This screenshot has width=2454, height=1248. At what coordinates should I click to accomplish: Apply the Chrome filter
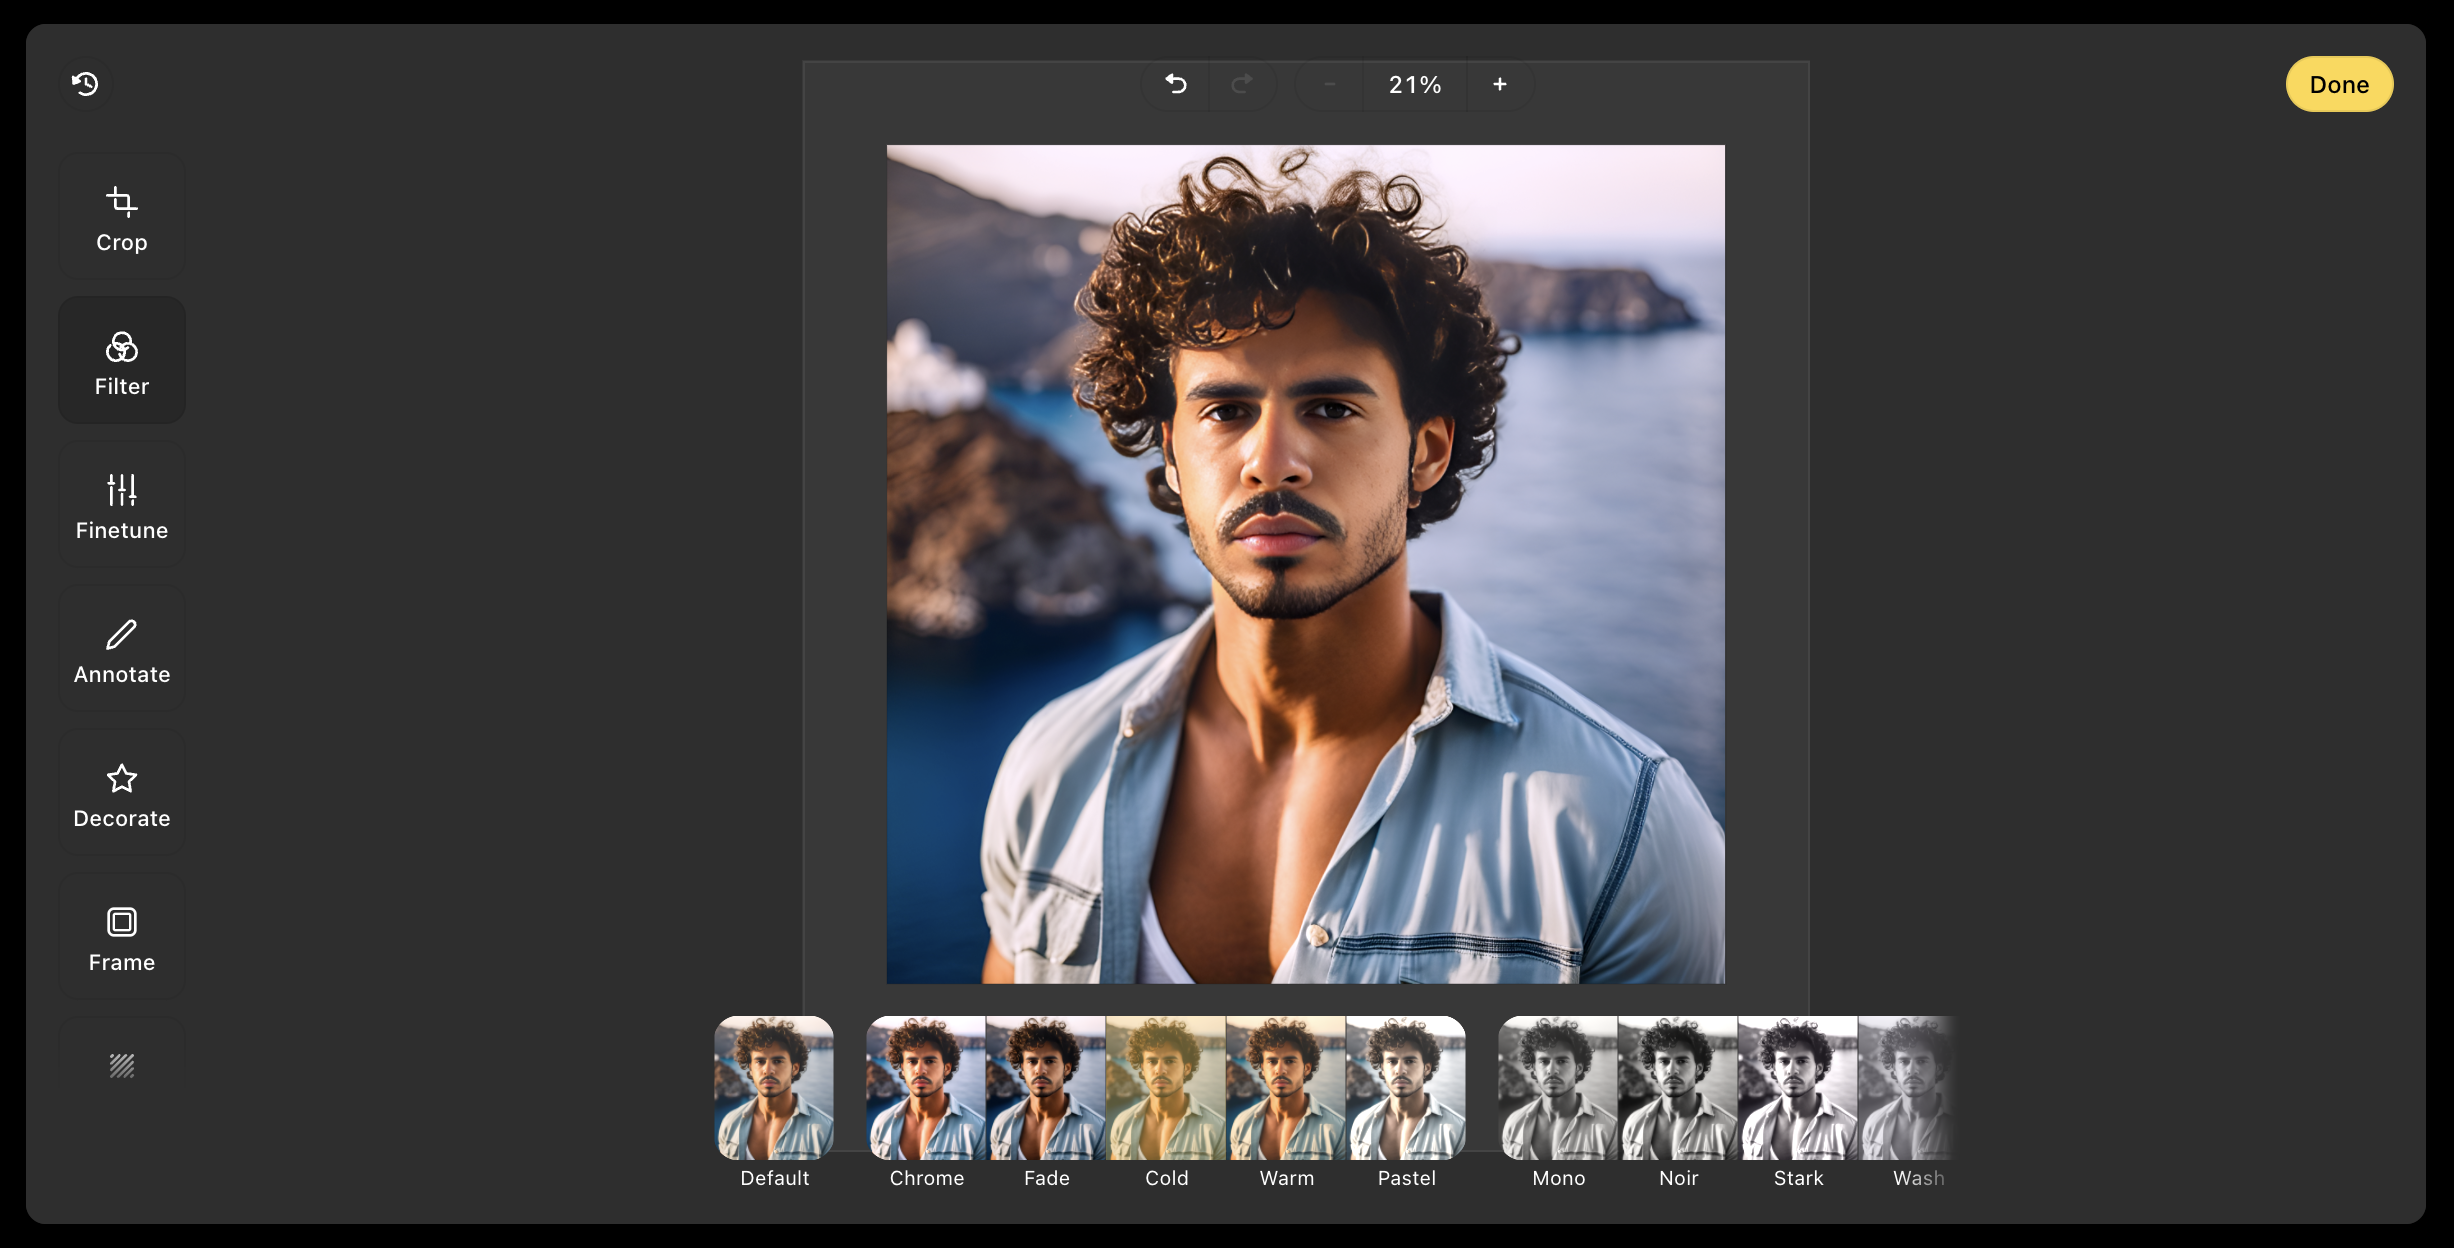tap(926, 1089)
